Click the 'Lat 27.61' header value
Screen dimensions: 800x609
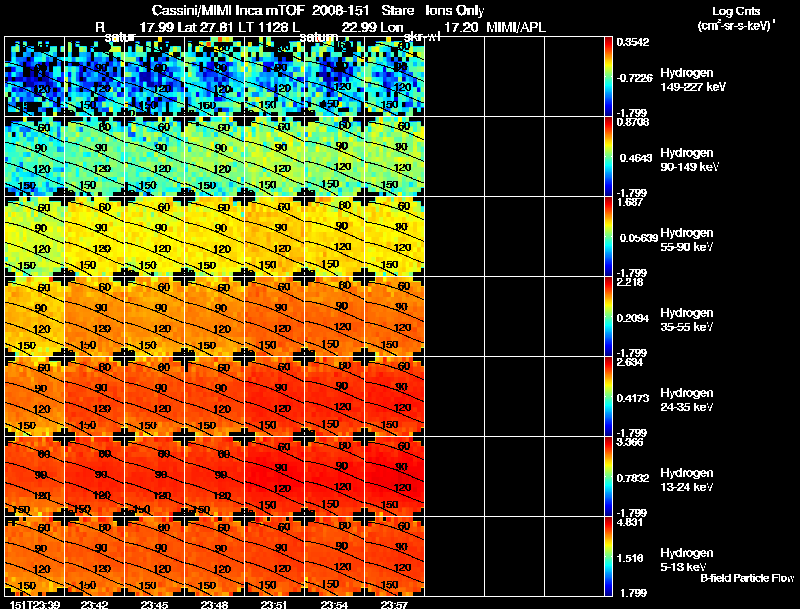[207, 28]
